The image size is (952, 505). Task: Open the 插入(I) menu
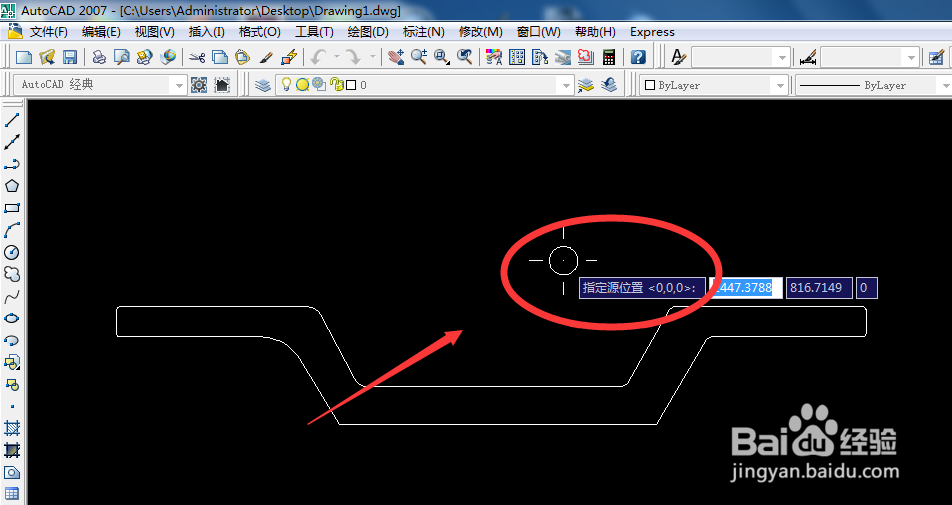206,32
